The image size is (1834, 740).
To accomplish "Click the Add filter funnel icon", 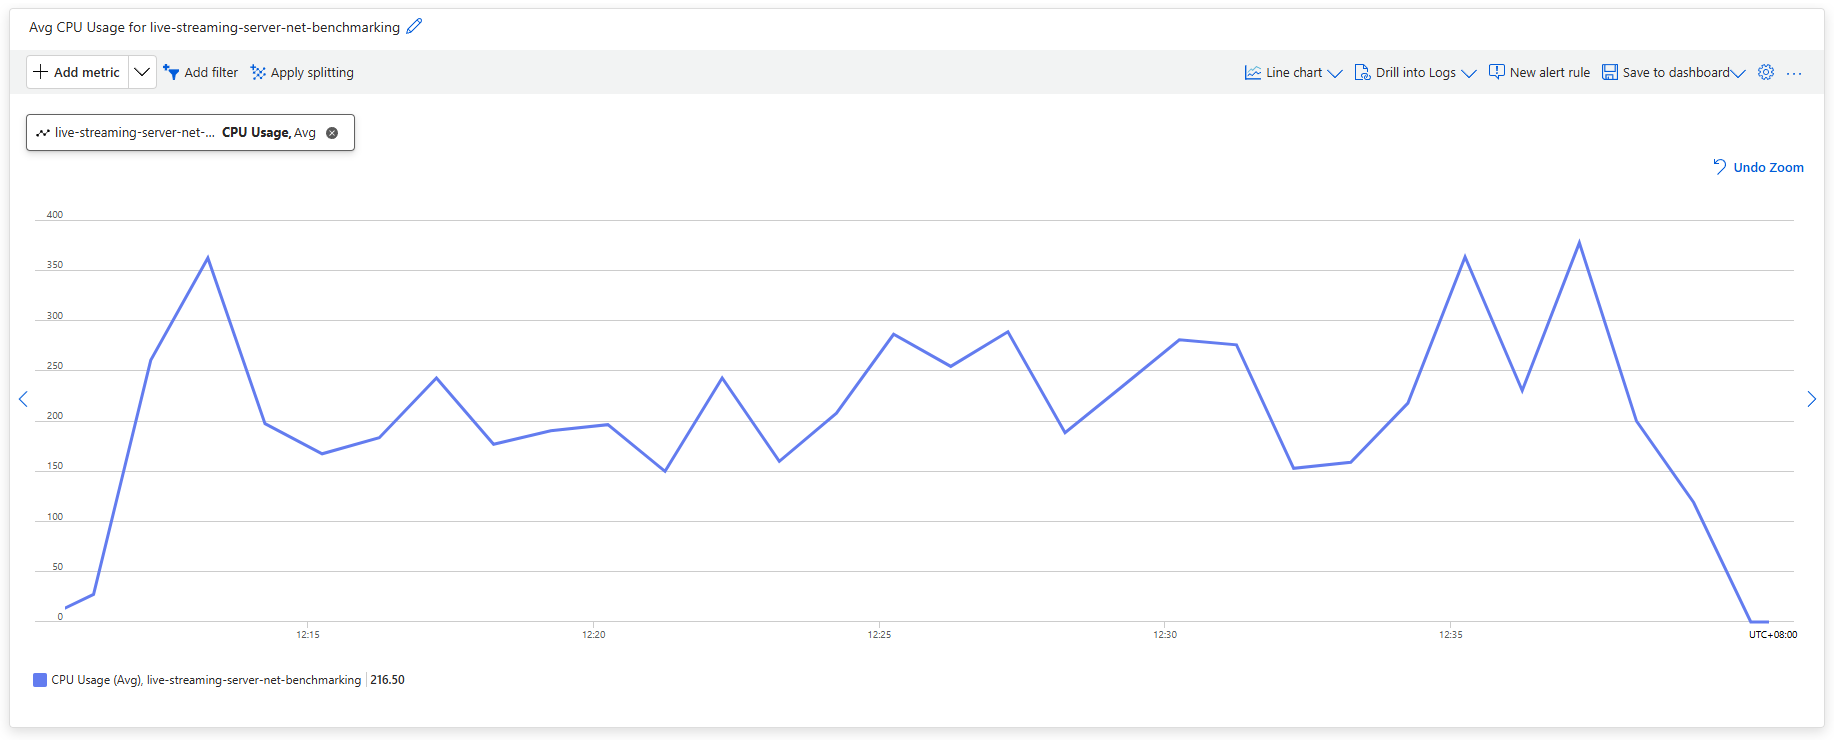I will click(x=171, y=72).
